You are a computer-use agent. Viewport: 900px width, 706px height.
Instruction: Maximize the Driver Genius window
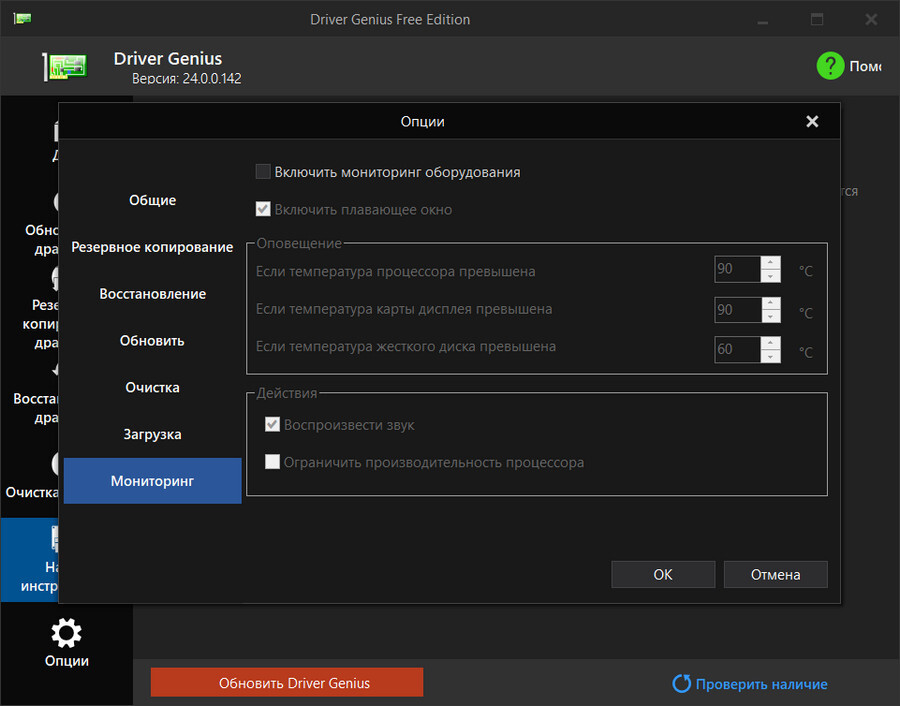[817, 20]
